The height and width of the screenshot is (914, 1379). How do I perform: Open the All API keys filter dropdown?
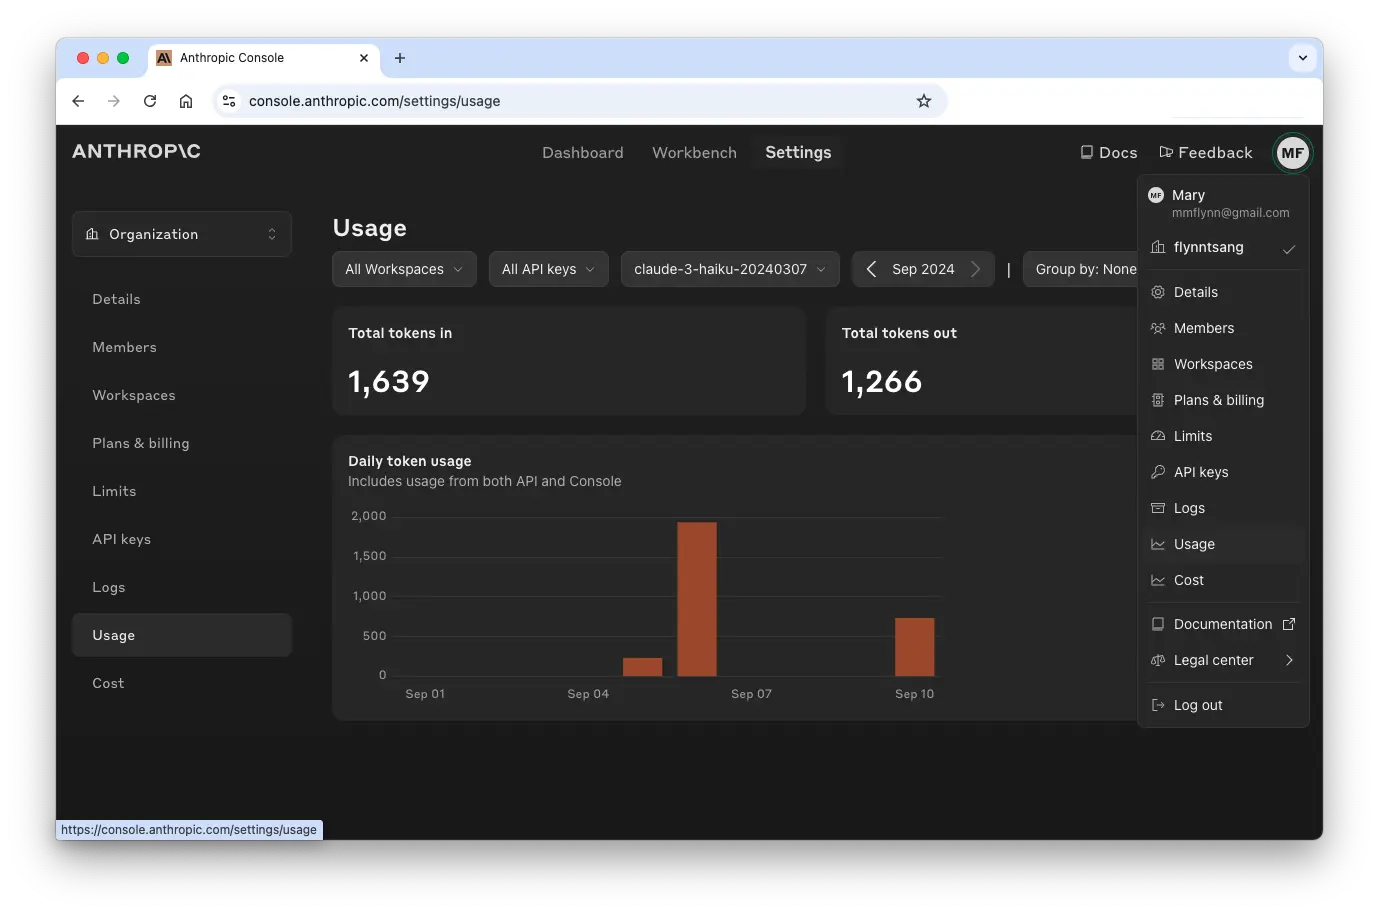coord(549,269)
